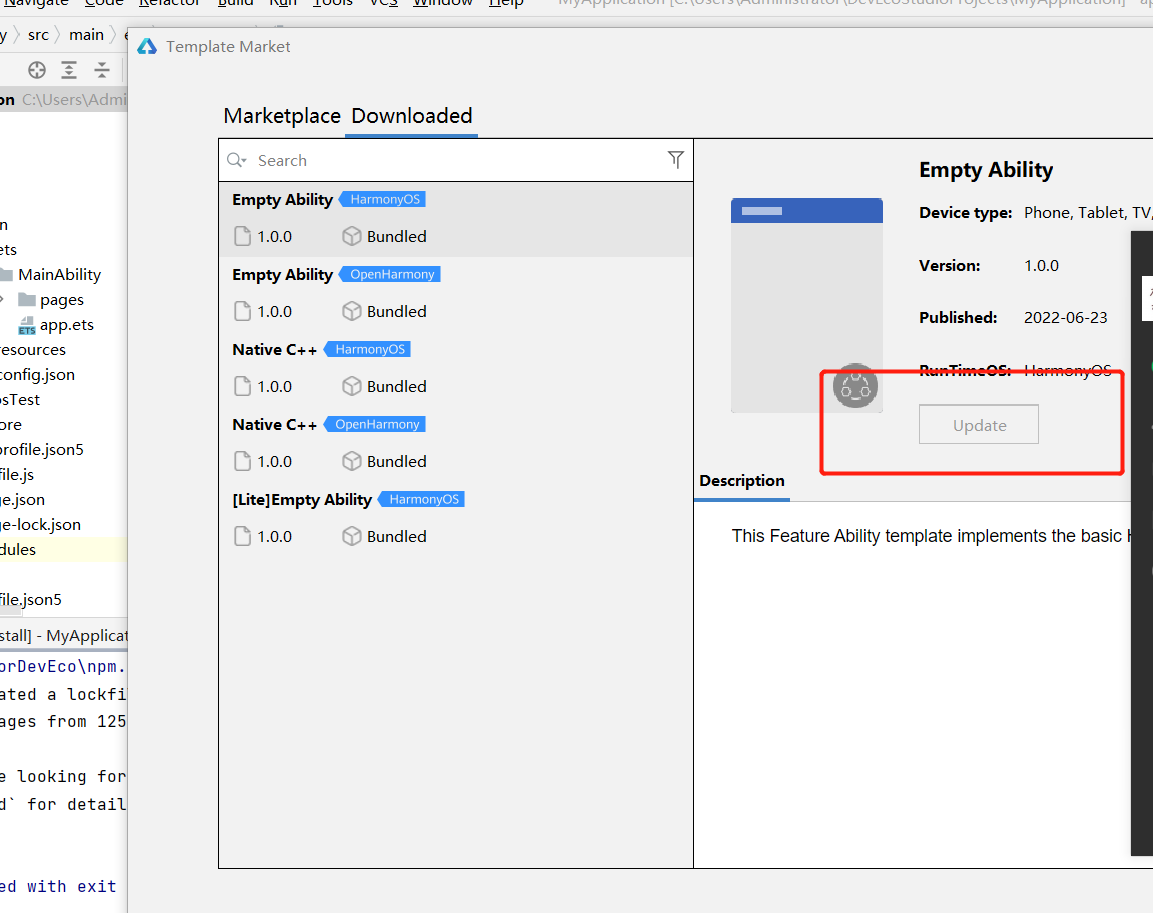
Task: Open the VCS menu
Action: 383,3
